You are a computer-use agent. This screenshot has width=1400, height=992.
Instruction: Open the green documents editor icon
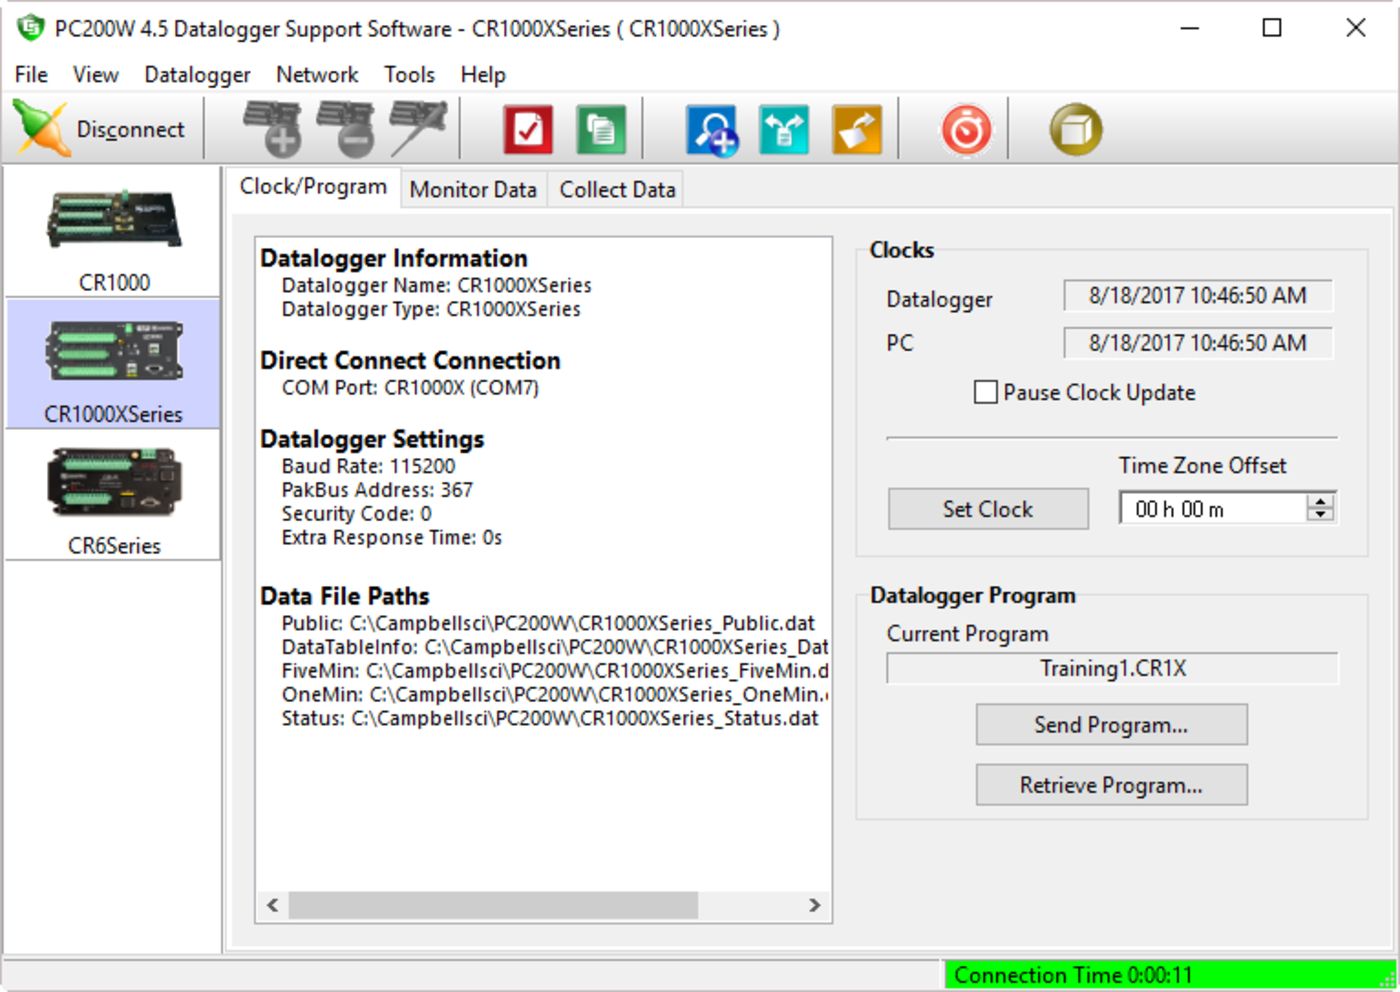click(x=601, y=130)
